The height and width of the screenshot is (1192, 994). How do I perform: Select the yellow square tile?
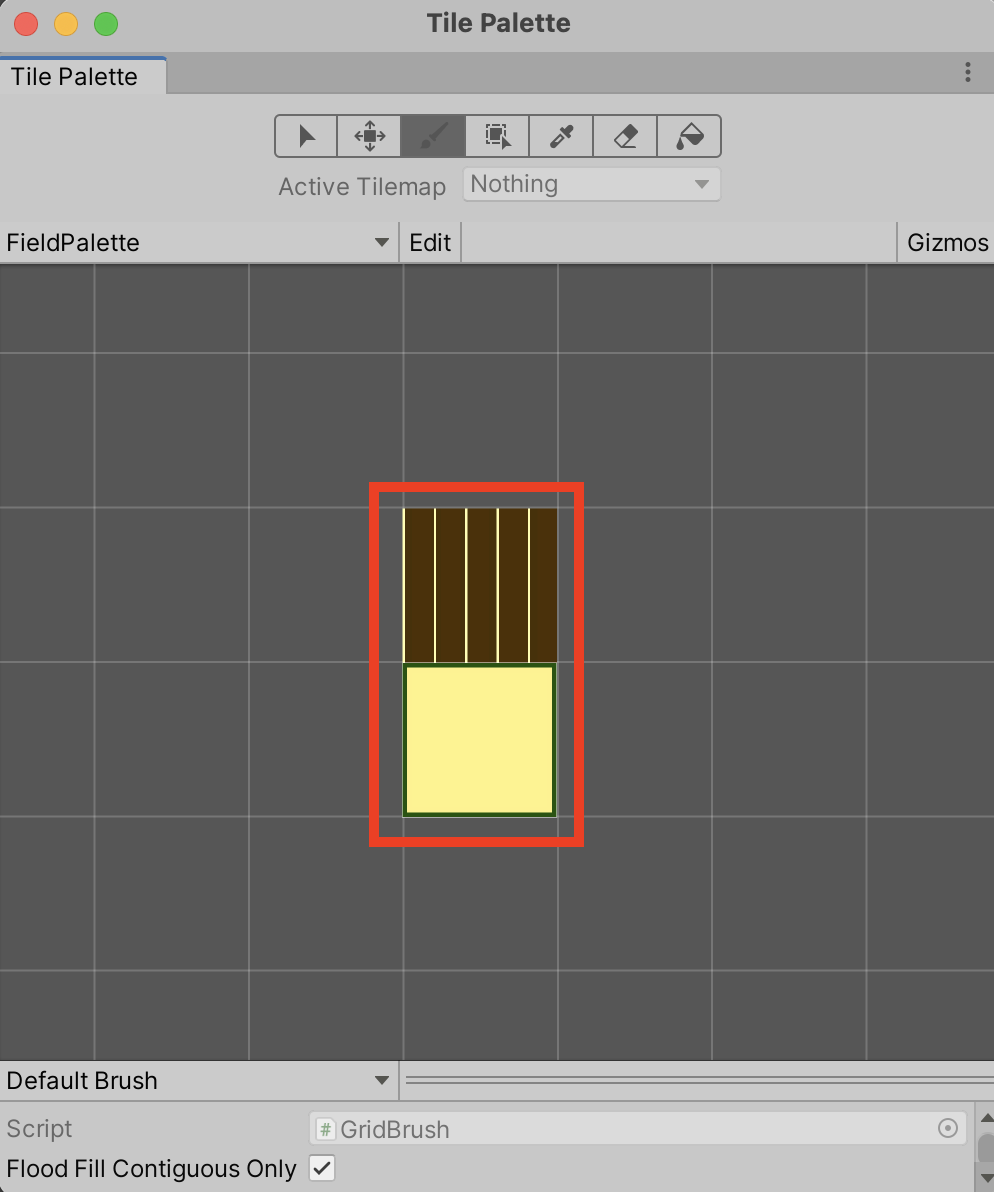pyautogui.click(x=480, y=740)
